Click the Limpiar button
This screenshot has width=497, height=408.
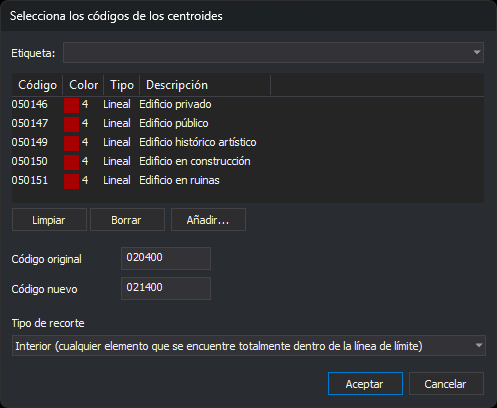[x=49, y=220]
